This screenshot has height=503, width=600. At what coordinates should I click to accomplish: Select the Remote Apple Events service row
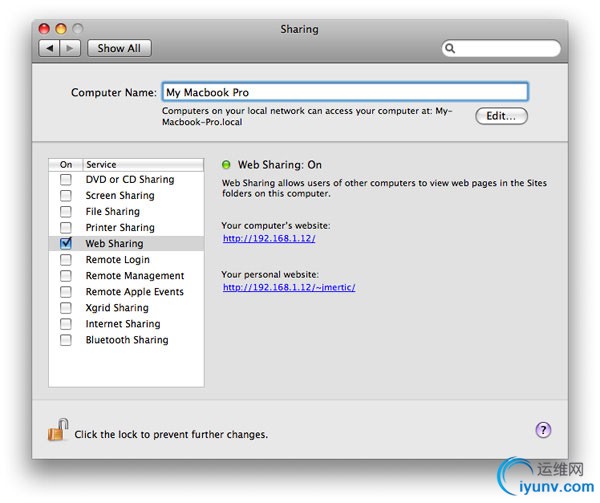[x=126, y=291]
